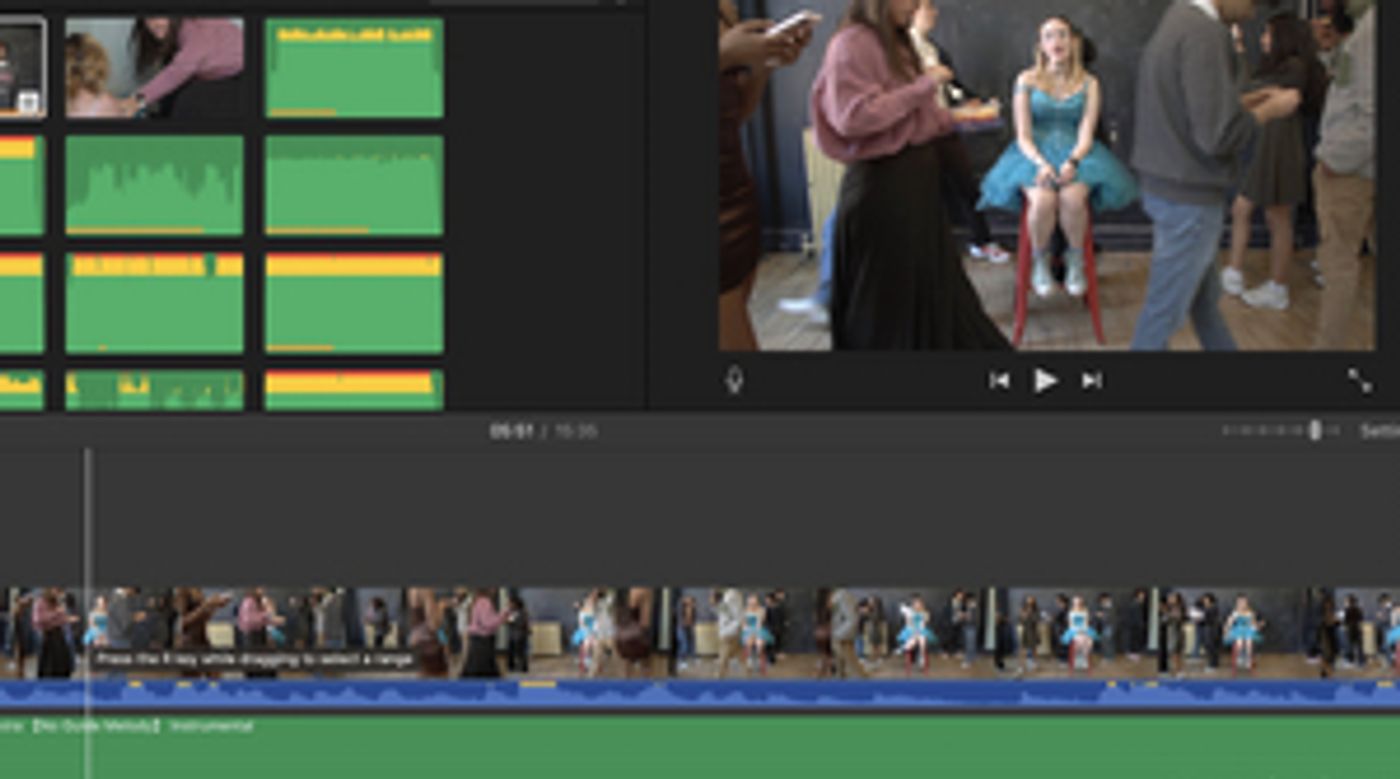Dismiss the R key range selection tooltip
Viewport: 1400px width, 779px height.
(x=253, y=658)
